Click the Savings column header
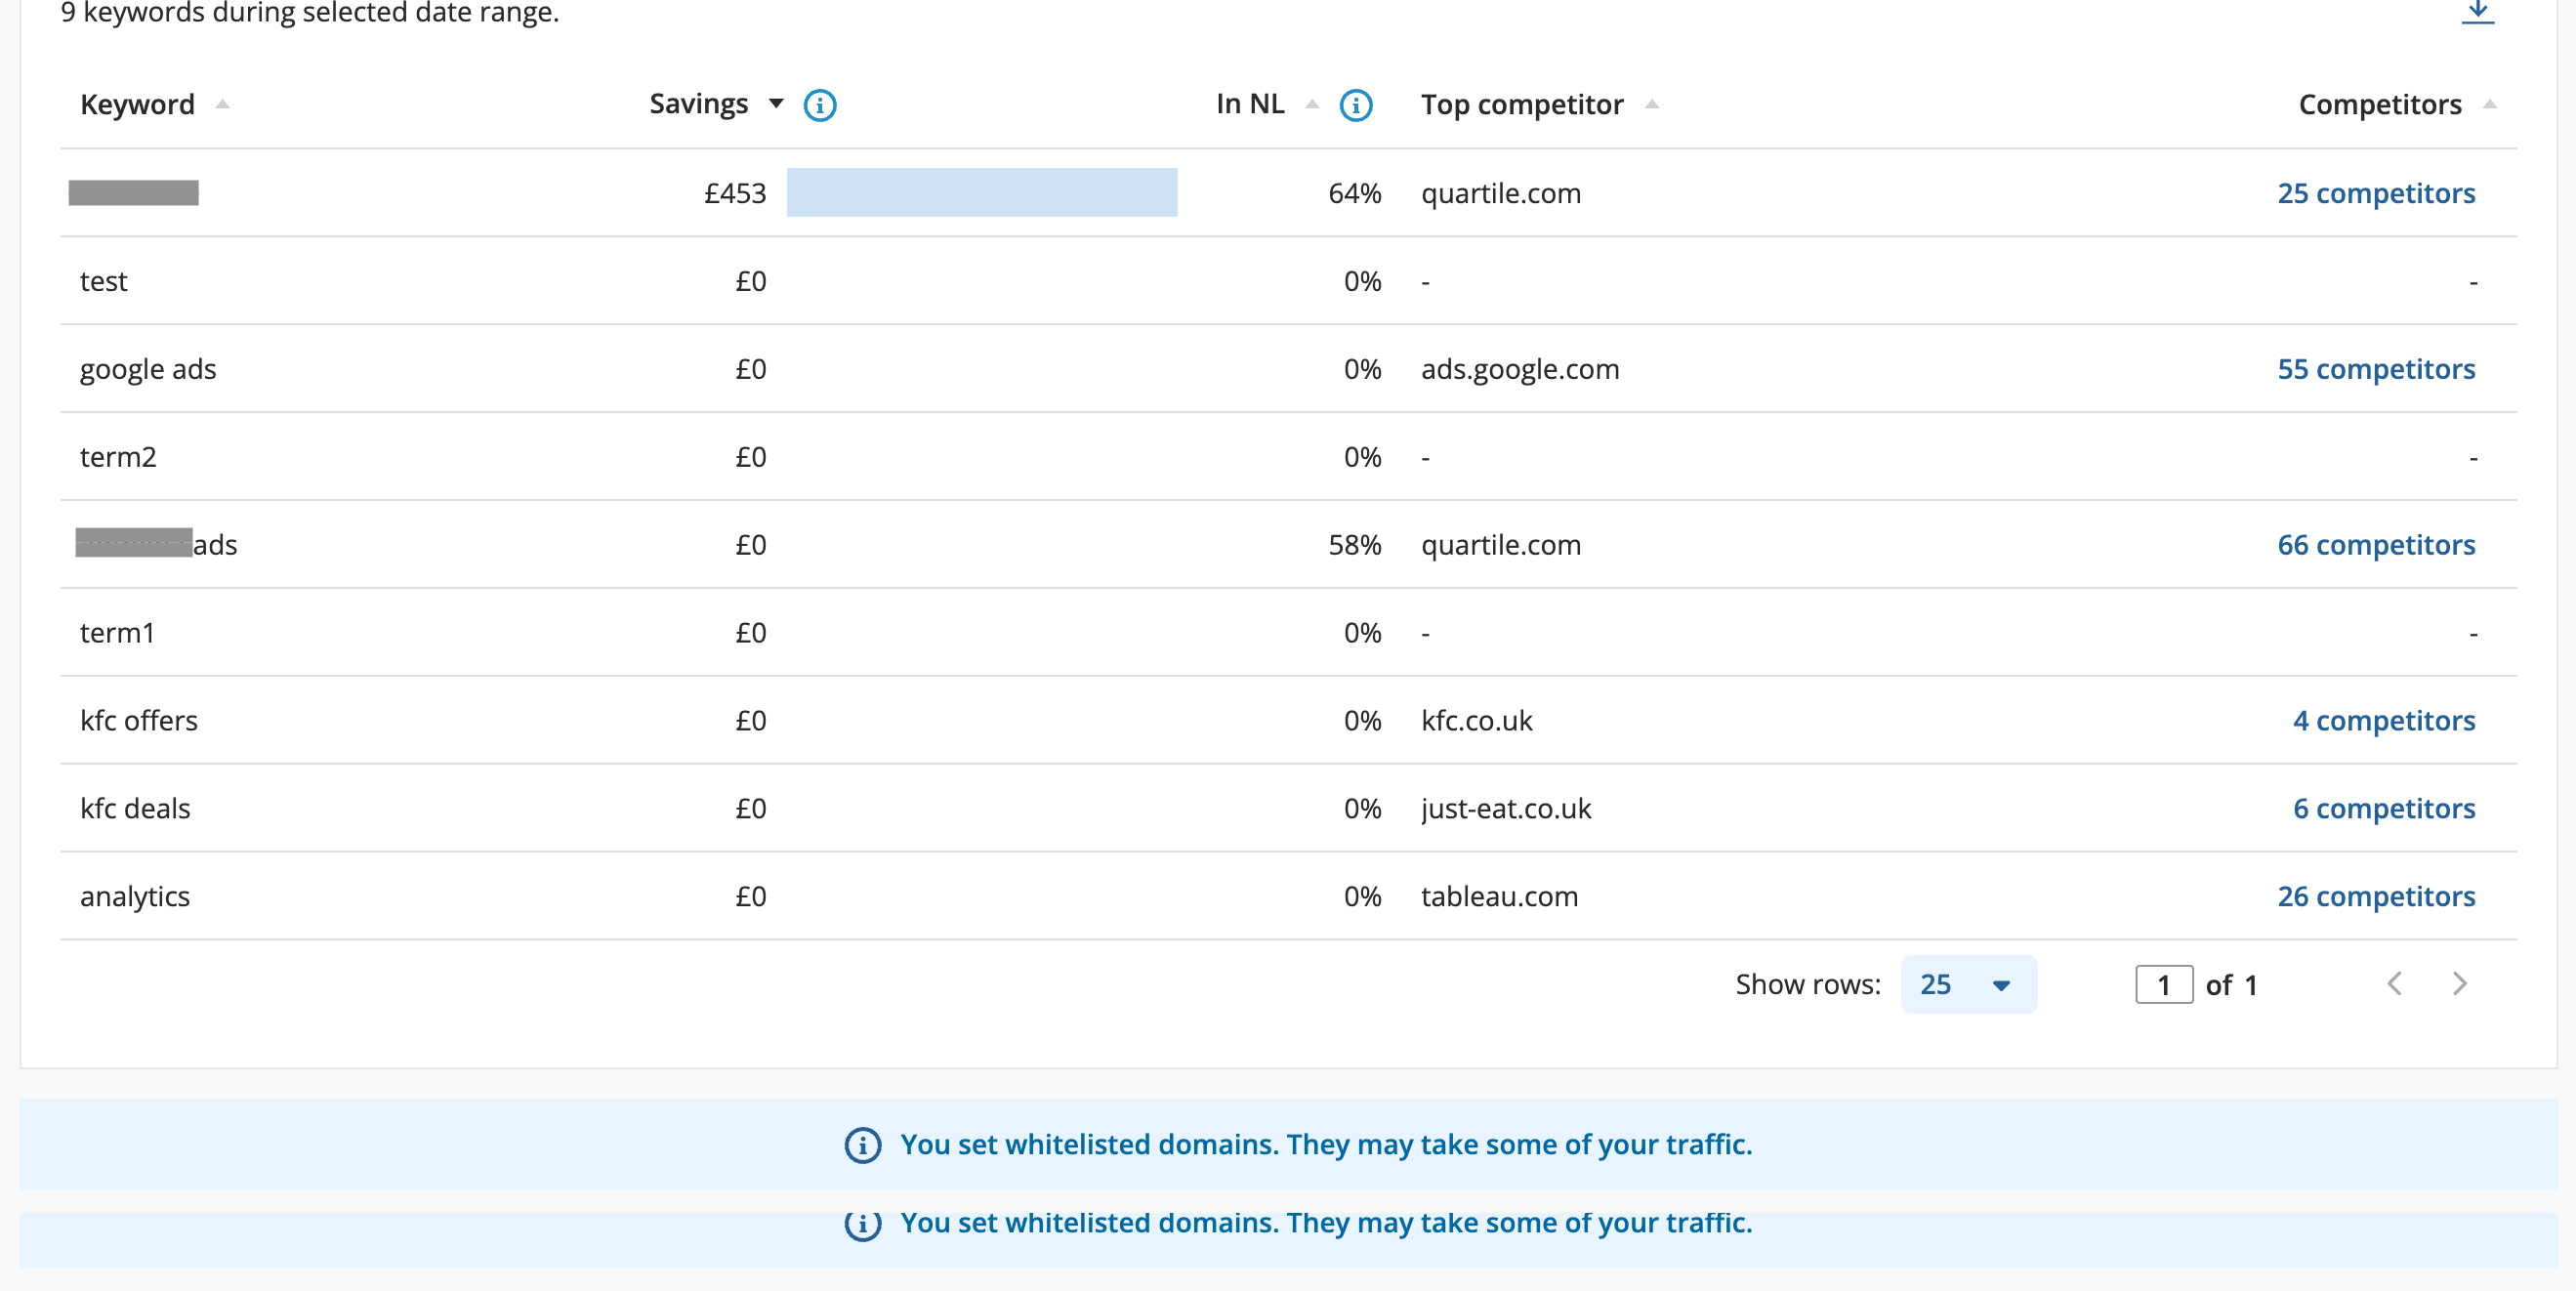 (x=698, y=104)
